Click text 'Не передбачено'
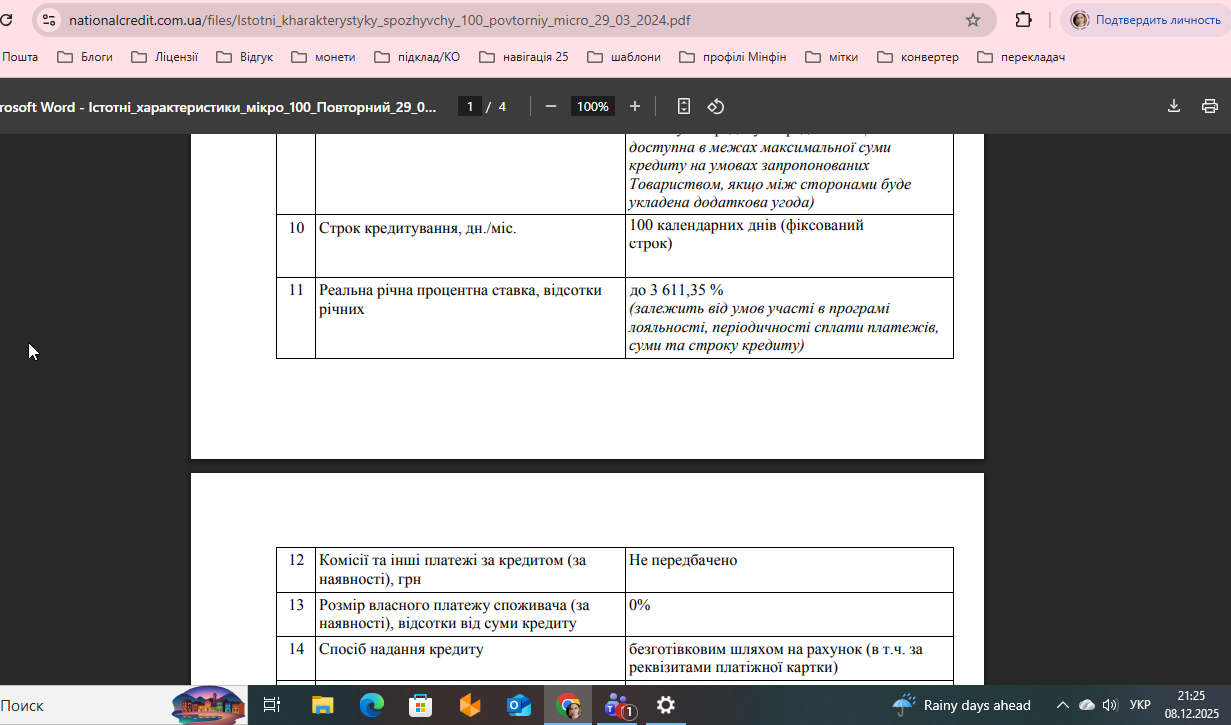The height and width of the screenshot is (725, 1231). [x=683, y=560]
